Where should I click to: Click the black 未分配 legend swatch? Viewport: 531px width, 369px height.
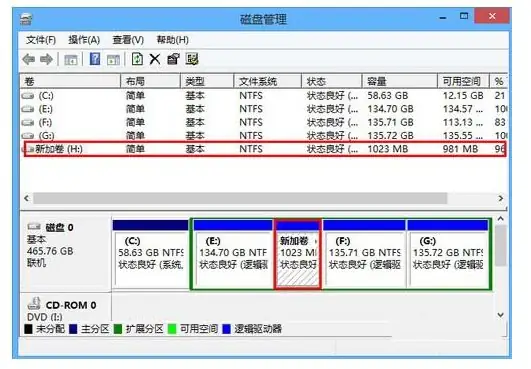28,329
